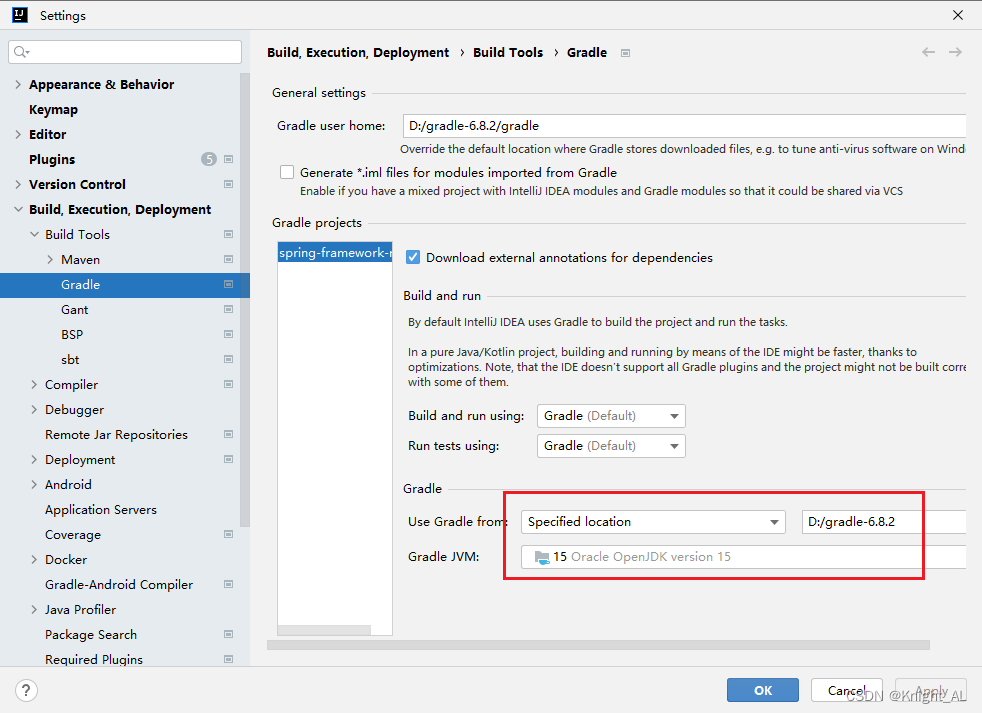Image resolution: width=982 pixels, height=713 pixels.
Task: Click the Plugins update count badge
Action: tap(209, 159)
